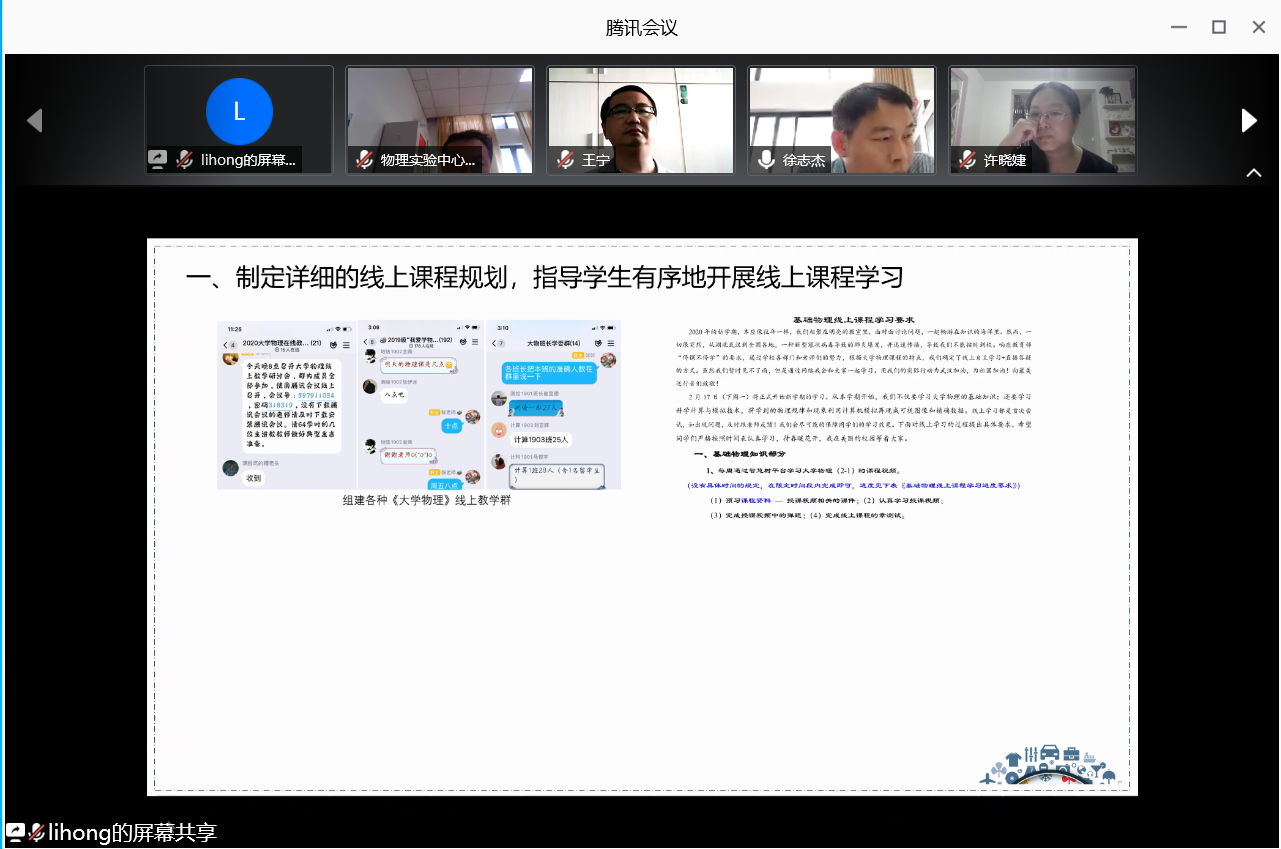The height and width of the screenshot is (849, 1281).
Task: Click the muted mic icon next to 许晓婕
Action: pyautogui.click(x=967, y=159)
